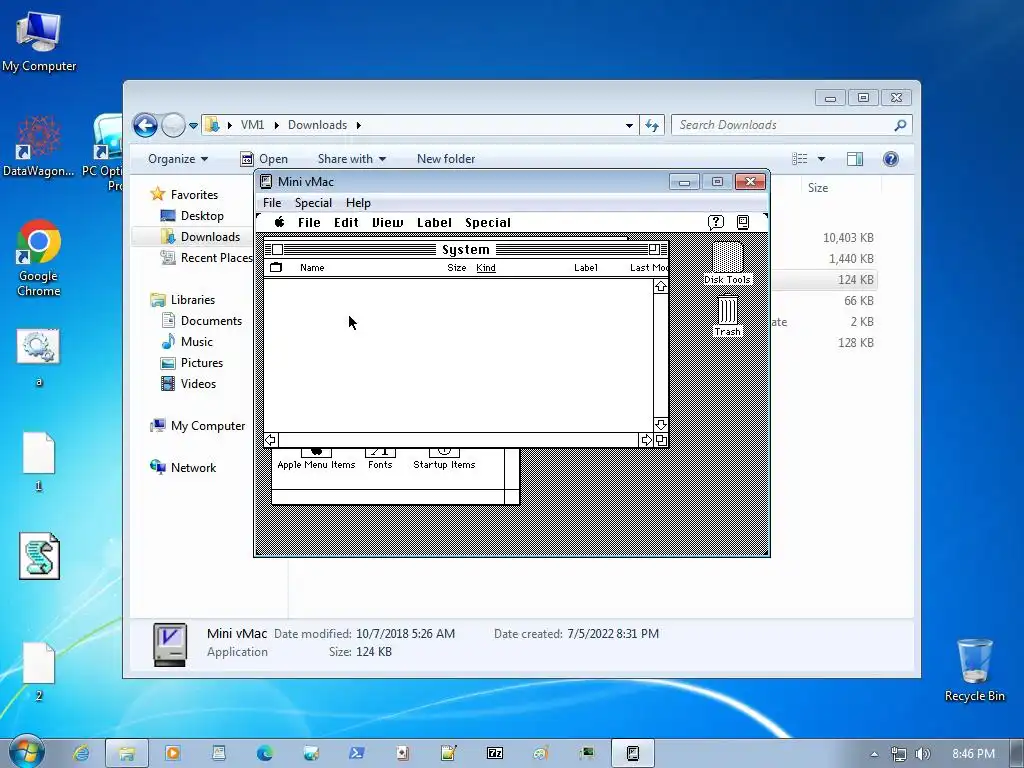Open the Organize dropdown in Explorer

coord(178,159)
